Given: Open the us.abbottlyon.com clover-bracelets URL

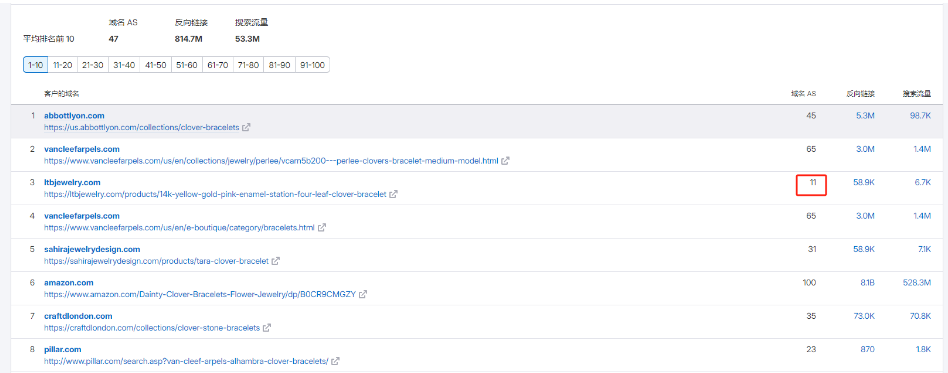Looking at the screenshot, I should (142, 128).
